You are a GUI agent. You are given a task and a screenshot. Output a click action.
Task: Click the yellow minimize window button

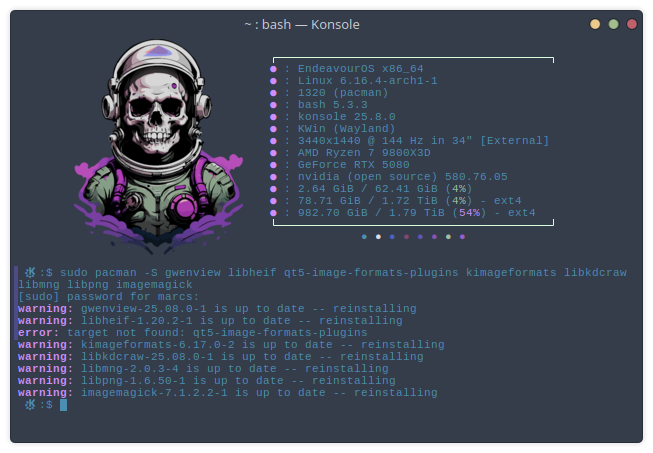click(595, 24)
